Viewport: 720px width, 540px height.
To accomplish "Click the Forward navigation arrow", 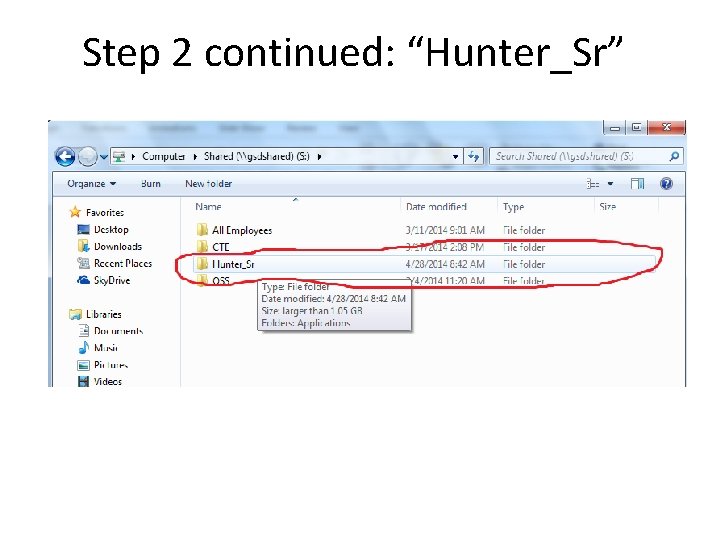I will (x=88, y=157).
